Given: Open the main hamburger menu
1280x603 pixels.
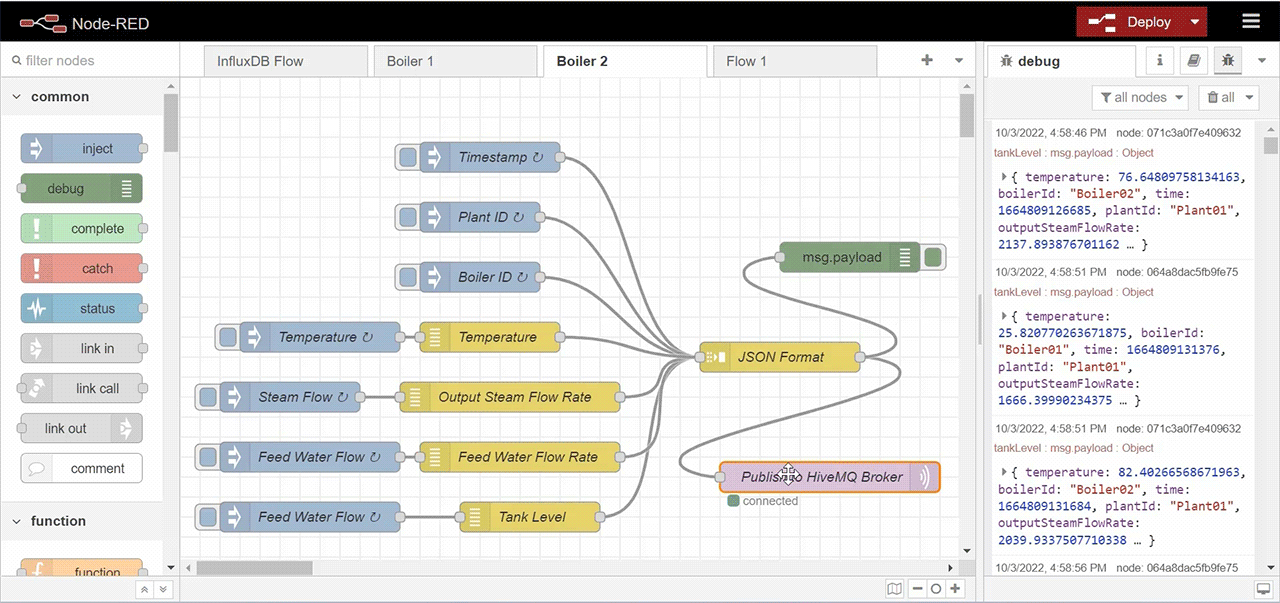Looking at the screenshot, I should [1251, 21].
